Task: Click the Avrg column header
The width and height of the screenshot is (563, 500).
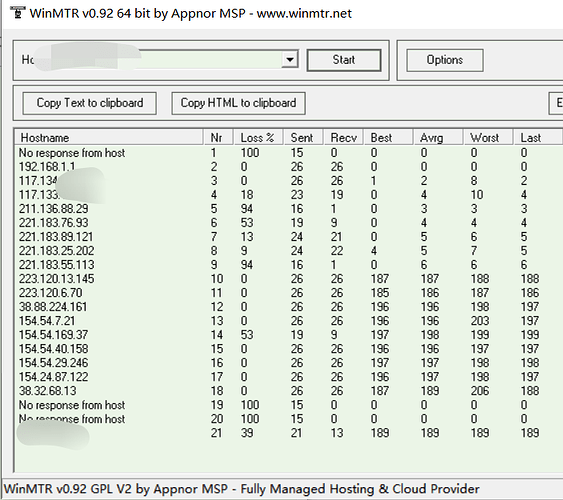Action: (x=438, y=137)
